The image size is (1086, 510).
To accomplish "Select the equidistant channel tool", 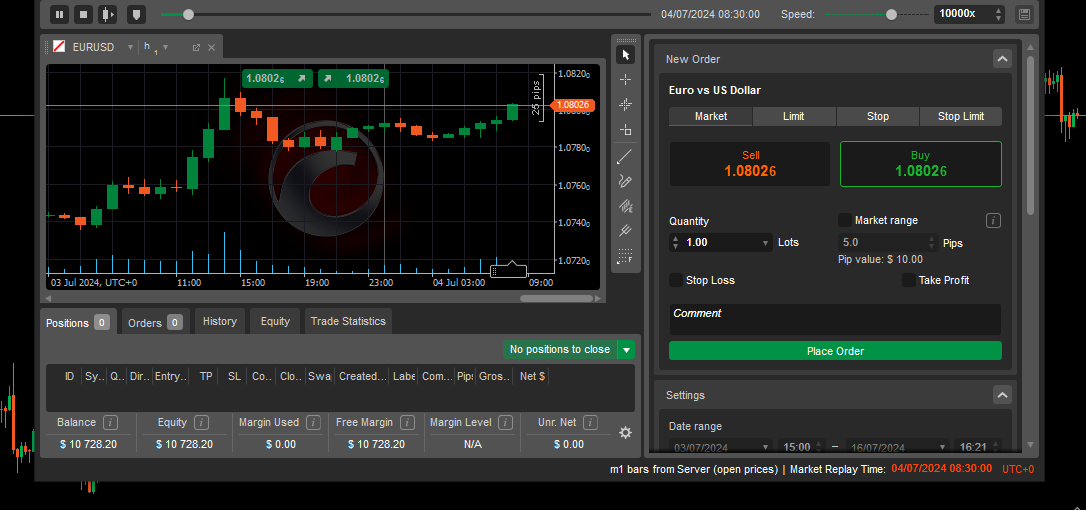I will pyautogui.click(x=625, y=206).
